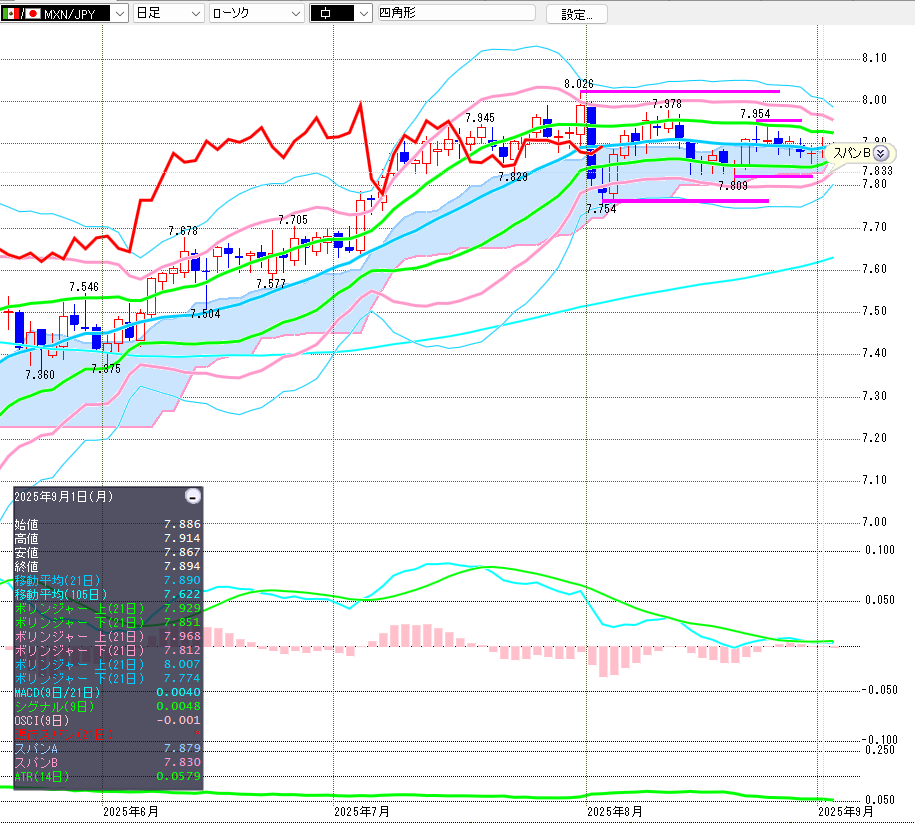The width and height of the screenshot is (915, 823).
Task: Click the 7.954 price annotation
Action: pyautogui.click(x=755, y=114)
